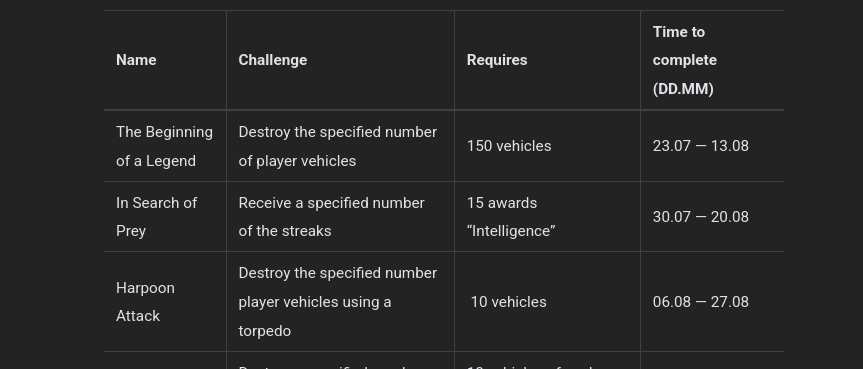Click the Challenge column header
Image resolution: width=863 pixels, height=369 pixels.
(x=272, y=60)
